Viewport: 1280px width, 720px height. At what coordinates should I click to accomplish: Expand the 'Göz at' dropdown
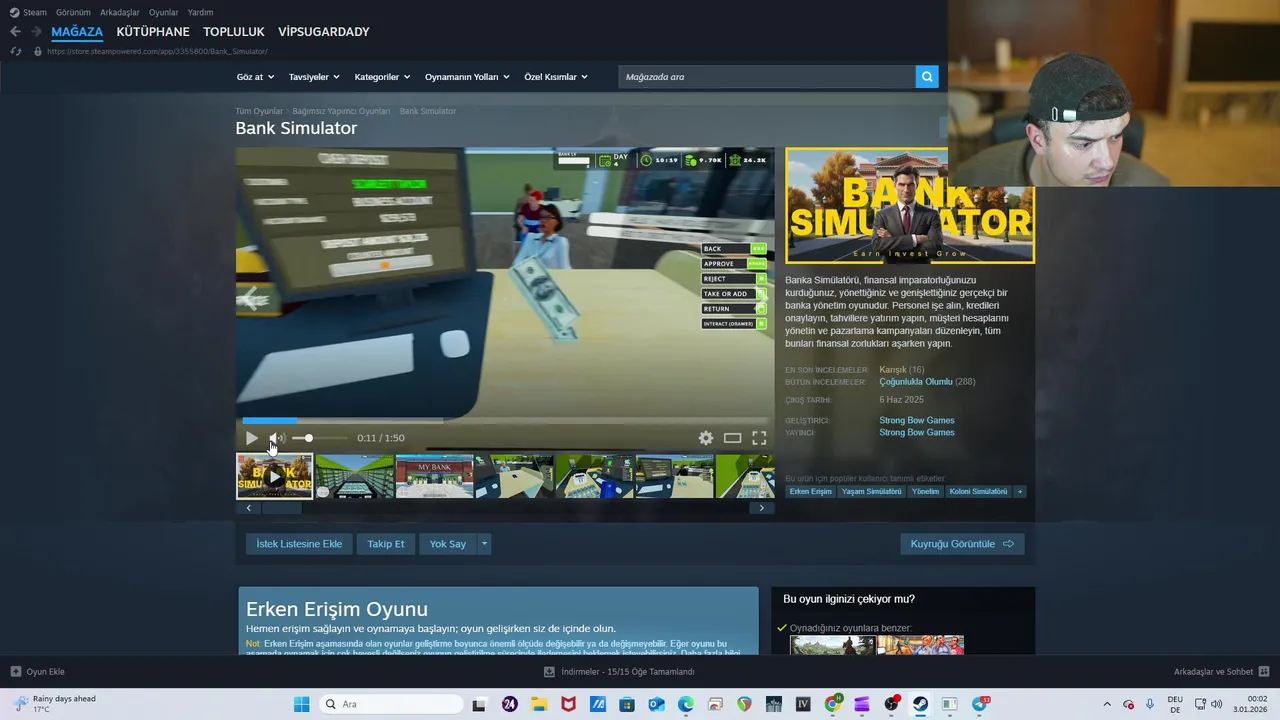coord(255,77)
